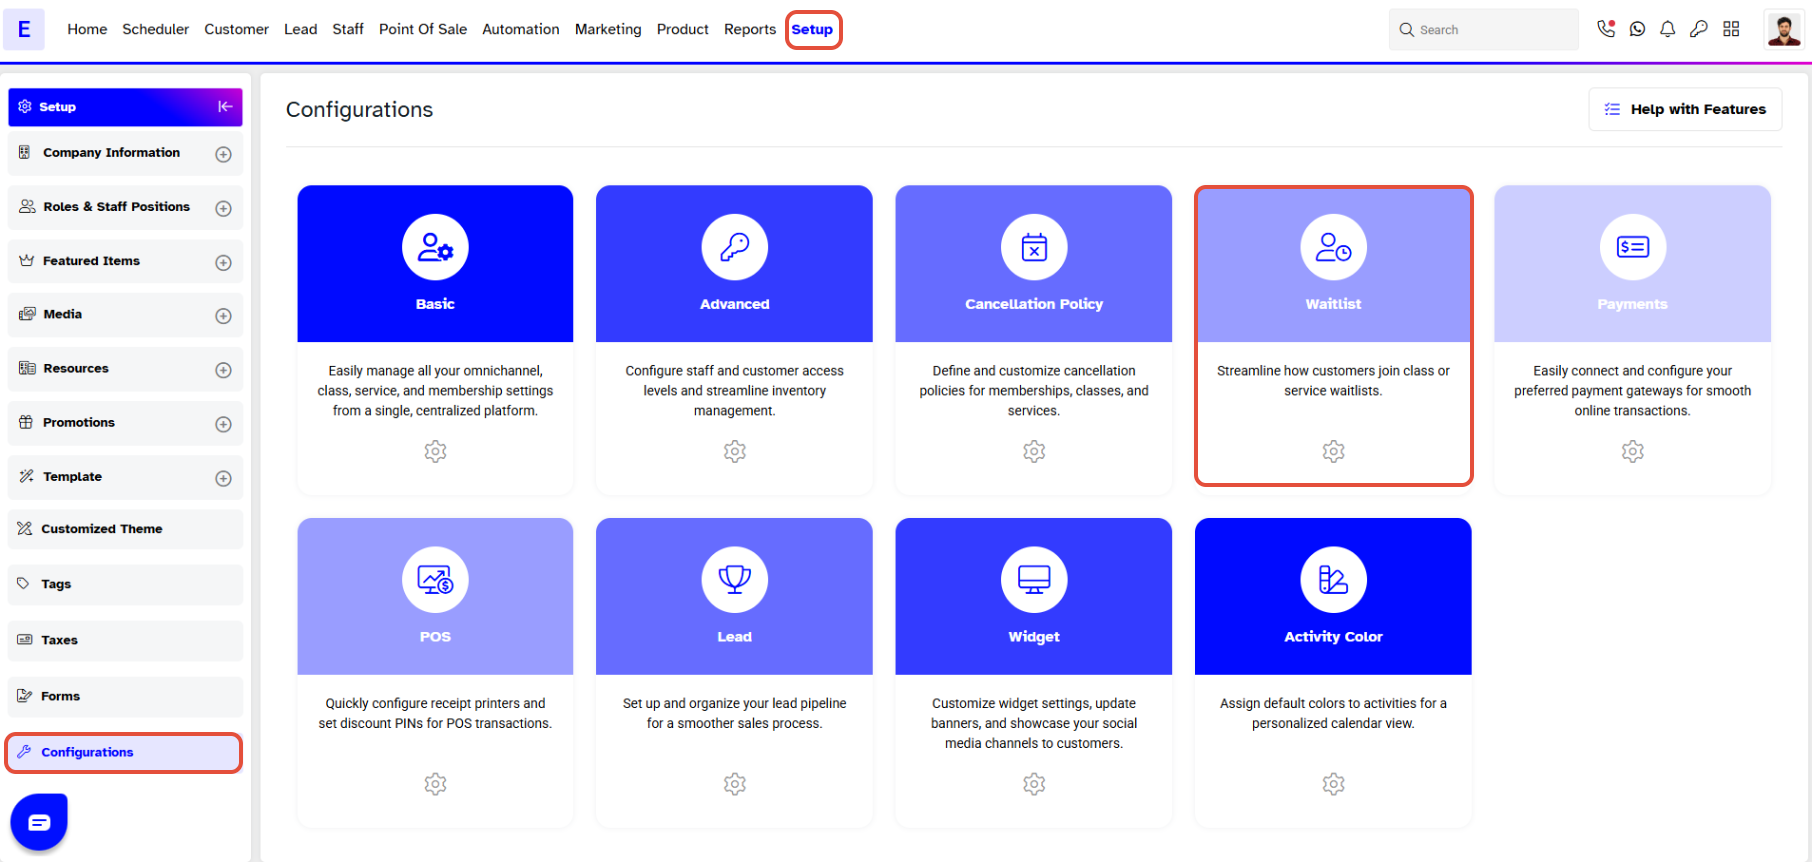Open the Point Of Sale menu
The height and width of the screenshot is (862, 1812).
[x=423, y=29]
